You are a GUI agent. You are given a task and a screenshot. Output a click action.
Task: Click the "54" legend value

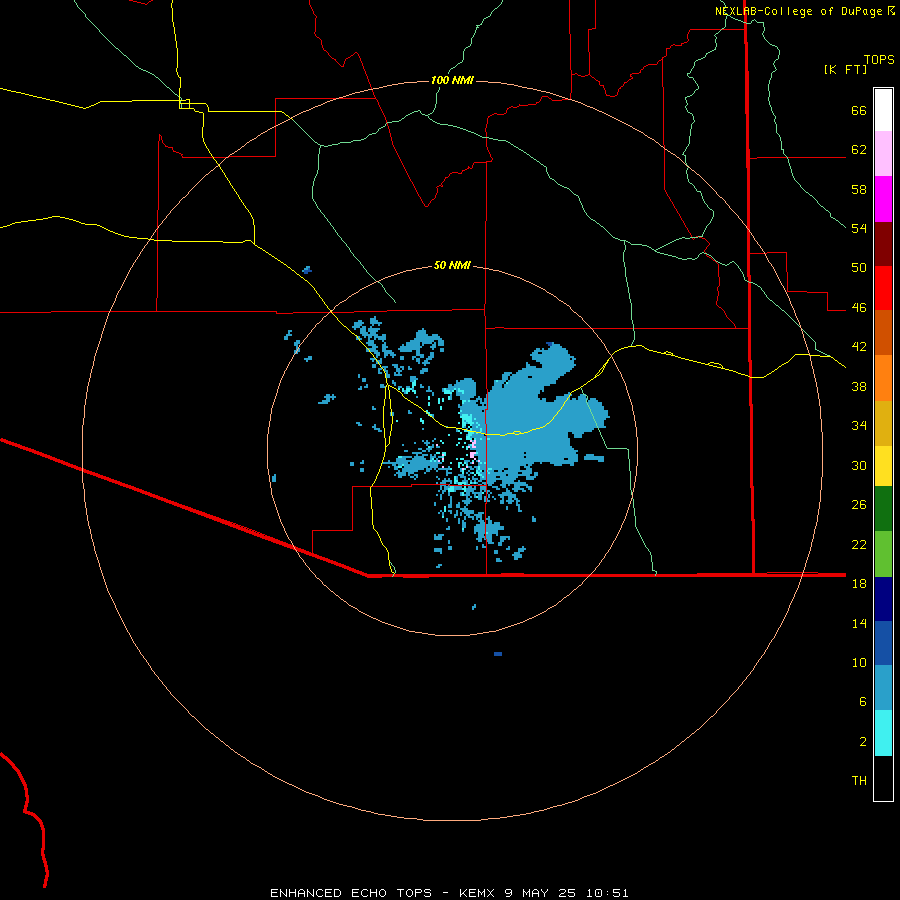click(859, 228)
